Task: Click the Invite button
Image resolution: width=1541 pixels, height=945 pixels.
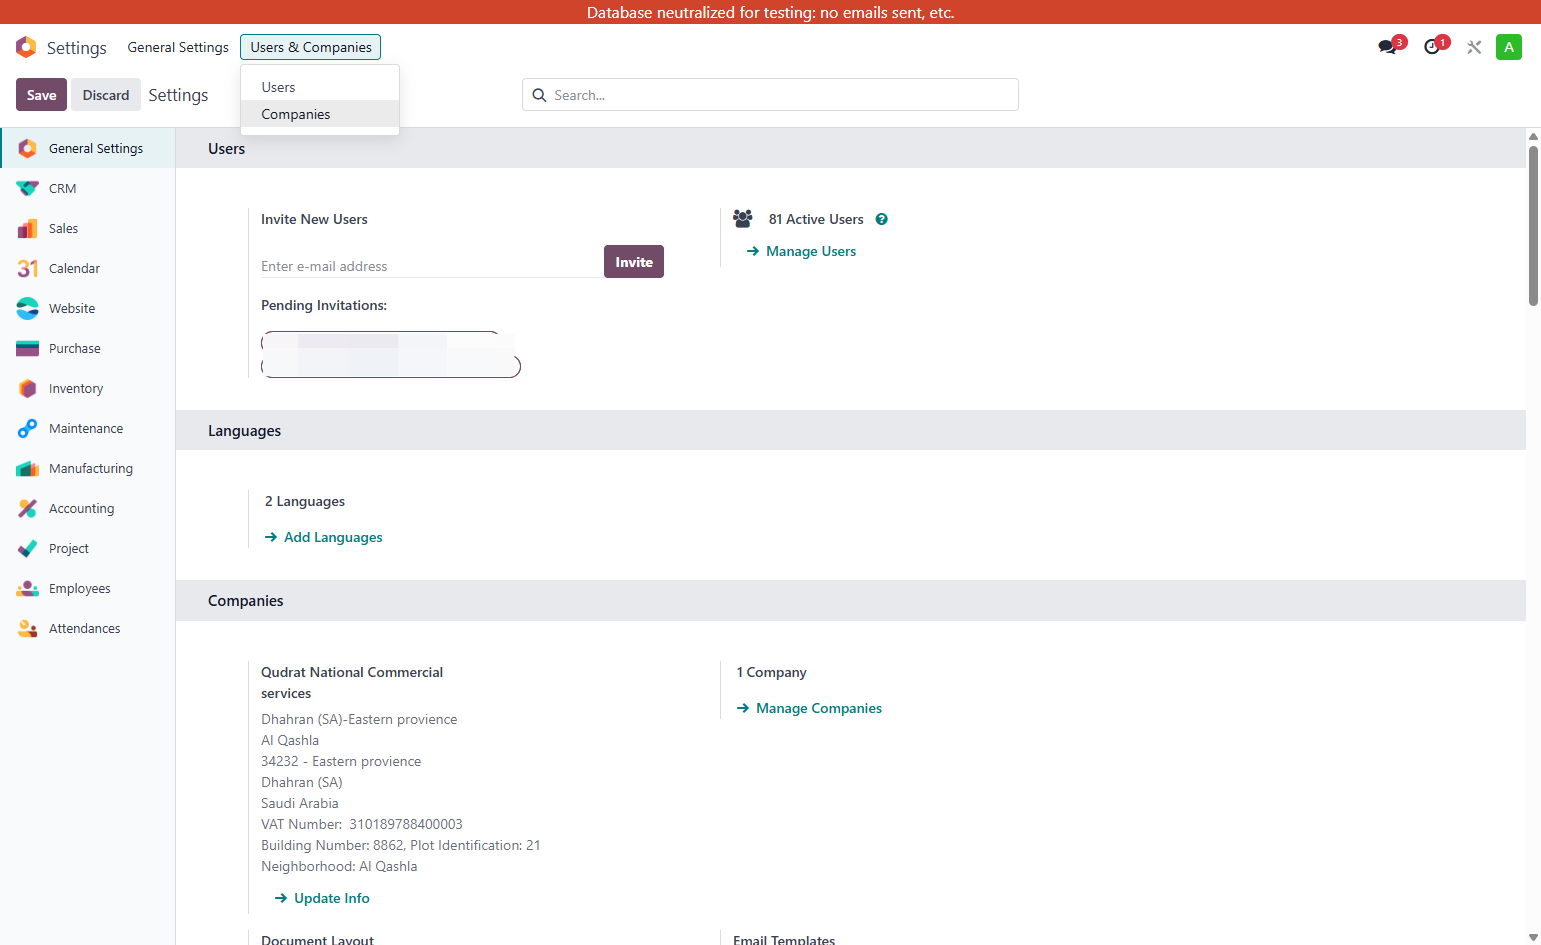Action: click(x=634, y=262)
